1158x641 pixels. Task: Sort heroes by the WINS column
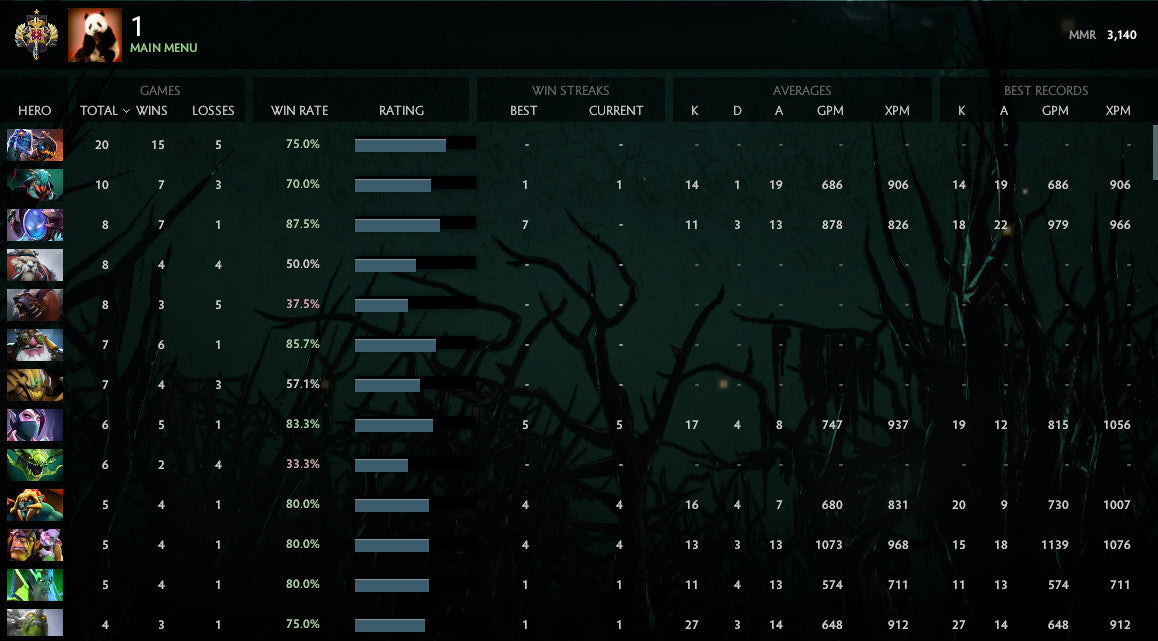coord(152,111)
